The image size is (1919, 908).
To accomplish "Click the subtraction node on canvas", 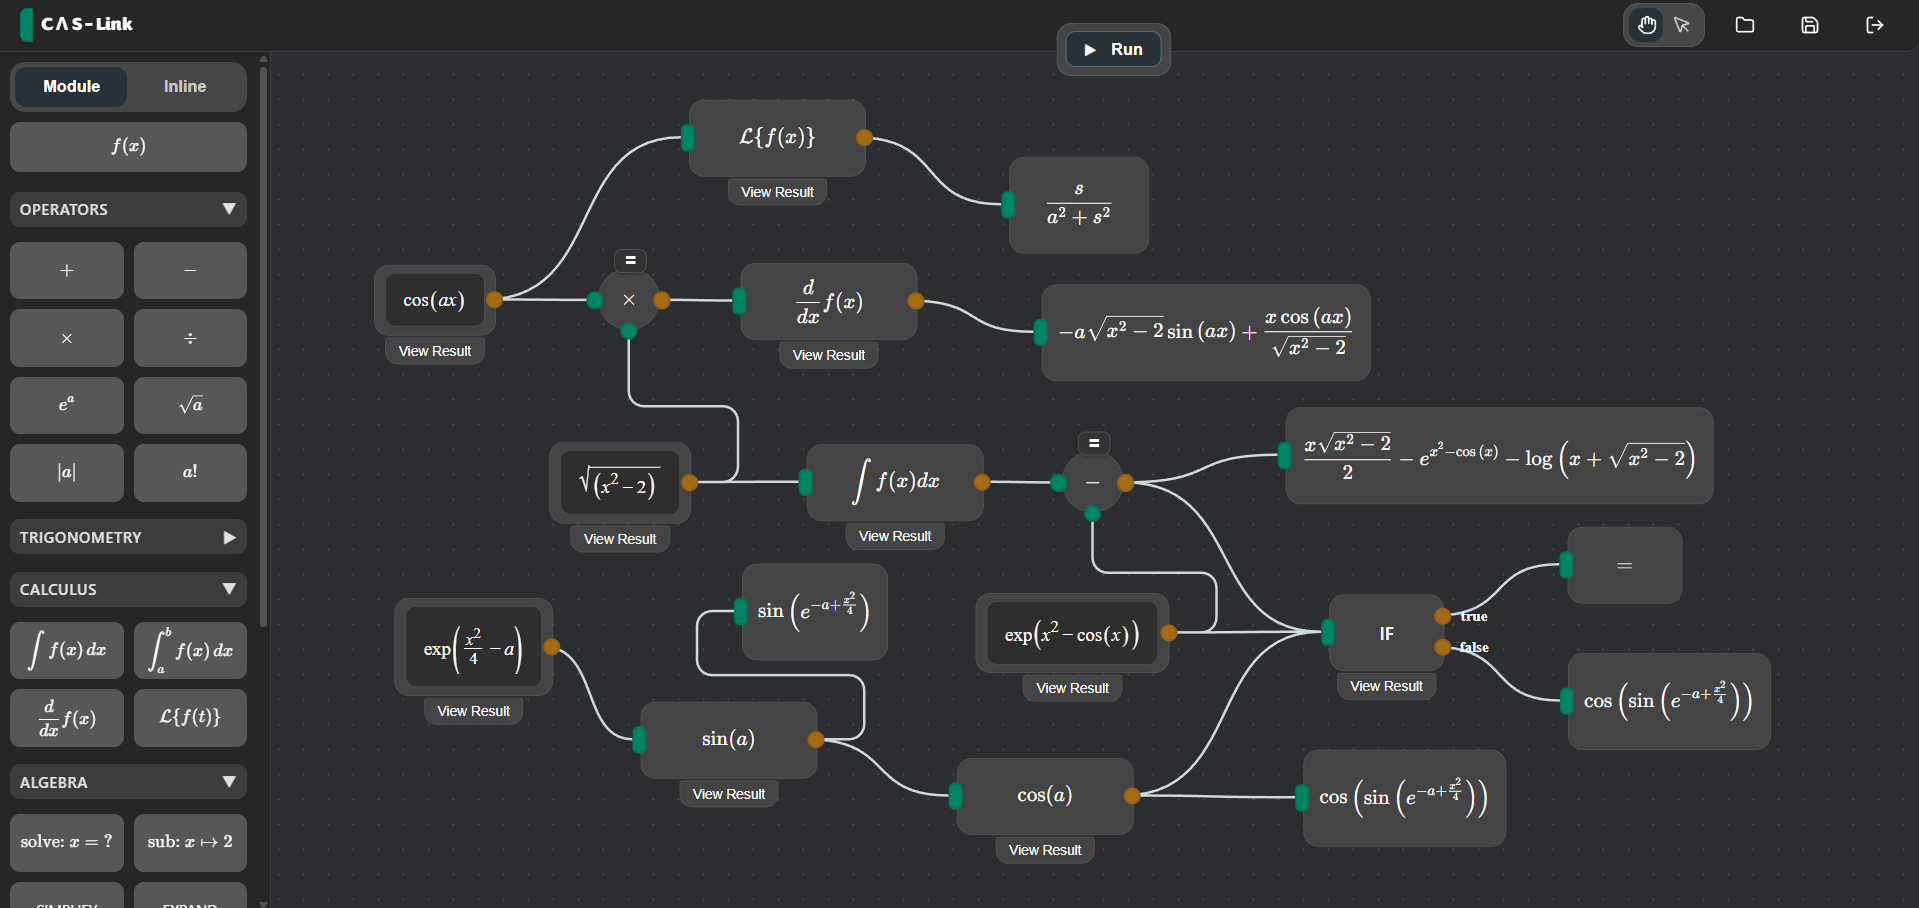I will point(1093,483).
